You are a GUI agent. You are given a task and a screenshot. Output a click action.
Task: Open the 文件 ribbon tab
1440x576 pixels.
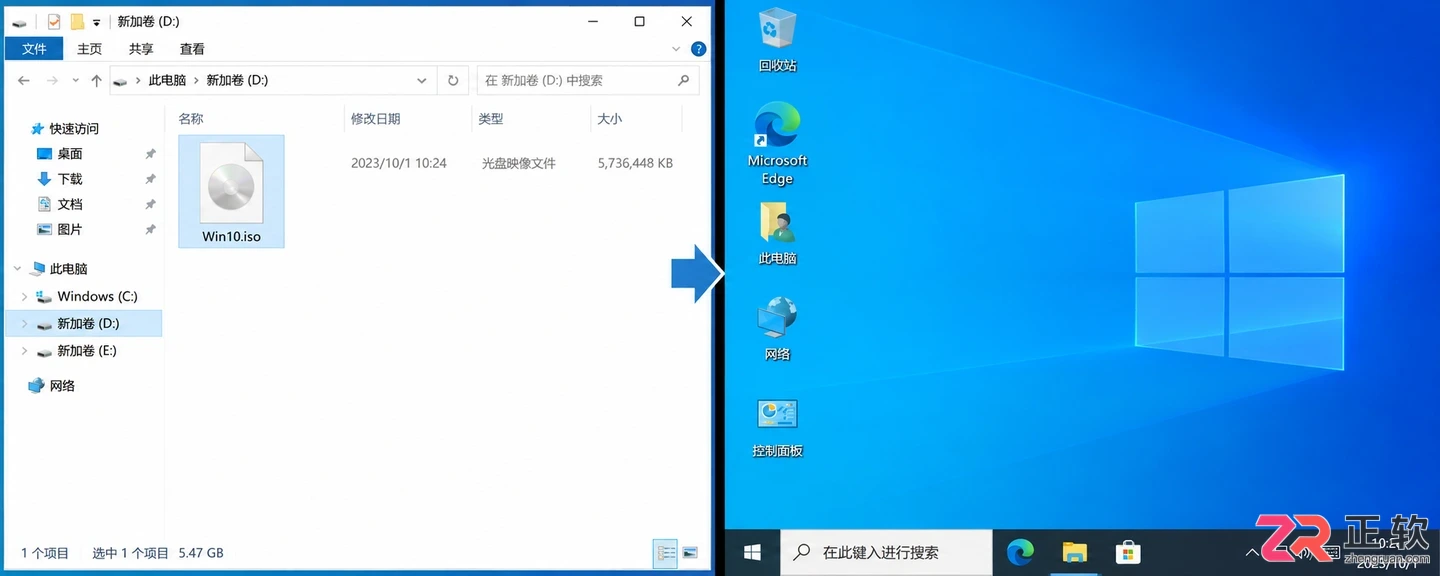(x=34, y=49)
